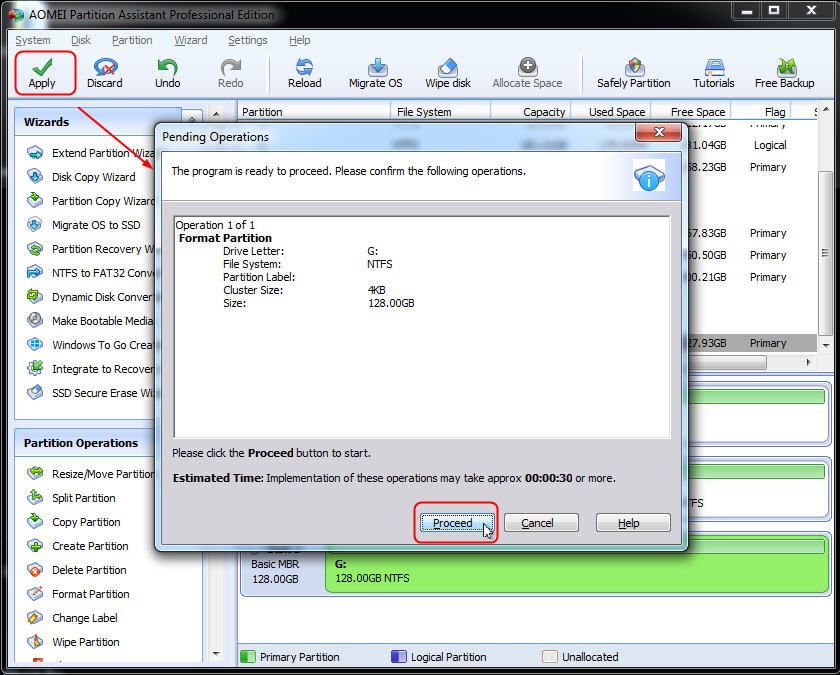Click Free Backup toolbar icon
The image size is (840, 675).
coord(785,73)
